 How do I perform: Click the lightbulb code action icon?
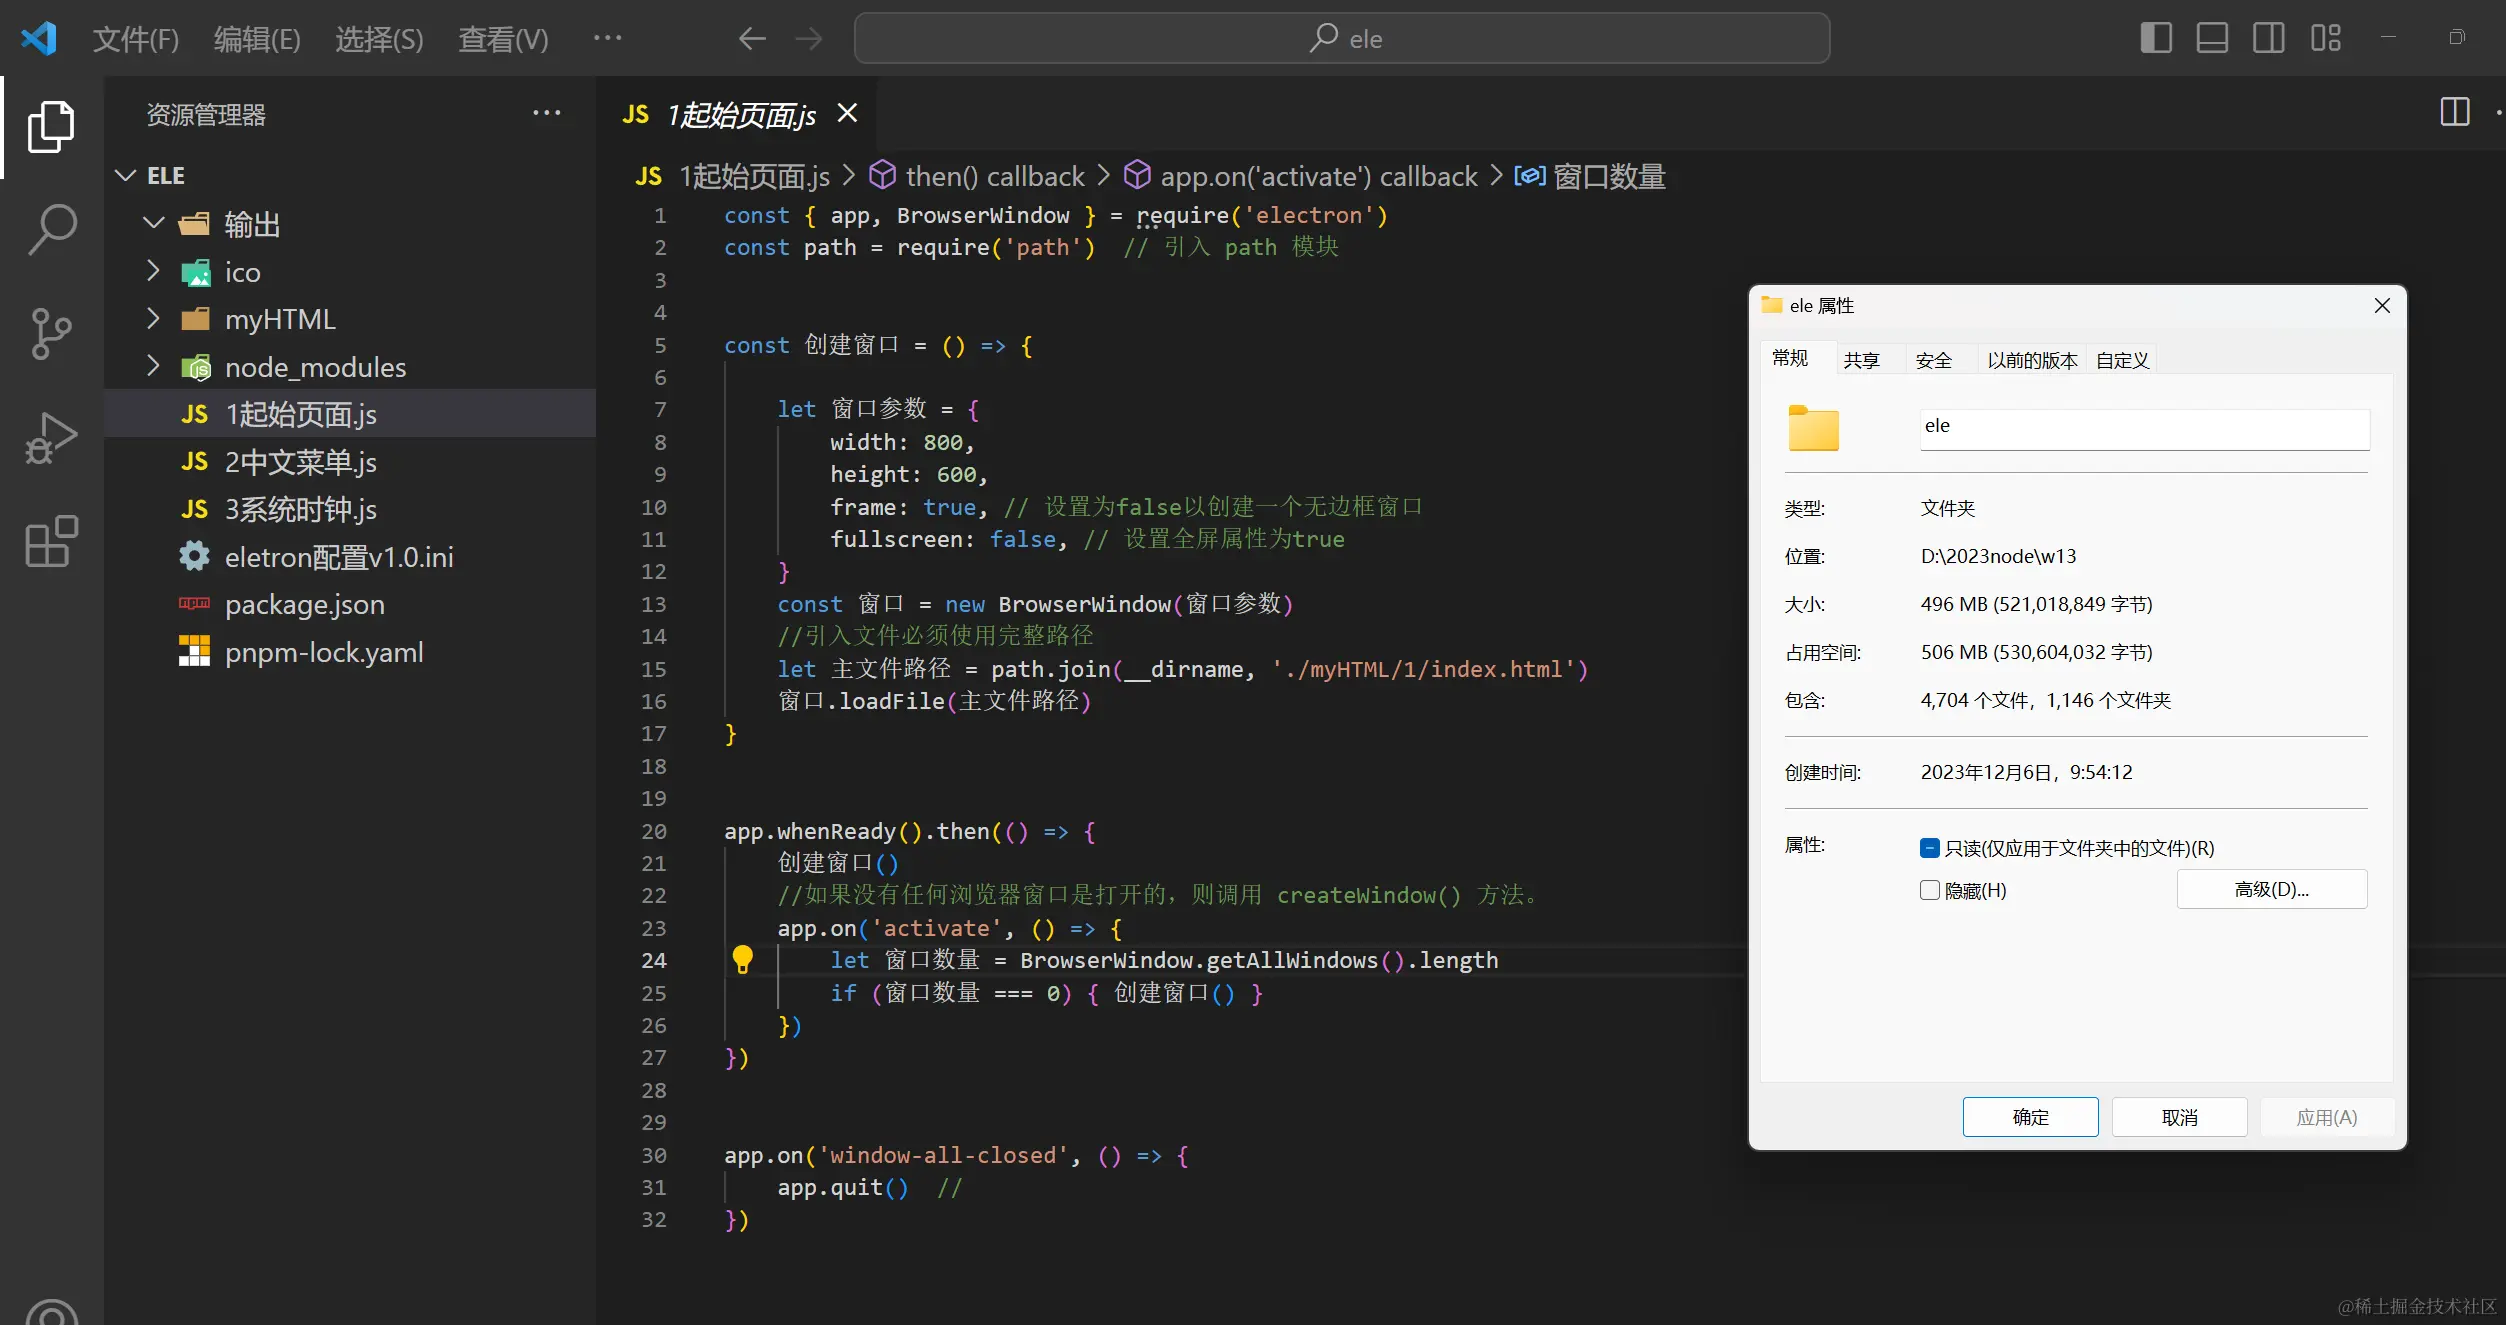pos(742,960)
